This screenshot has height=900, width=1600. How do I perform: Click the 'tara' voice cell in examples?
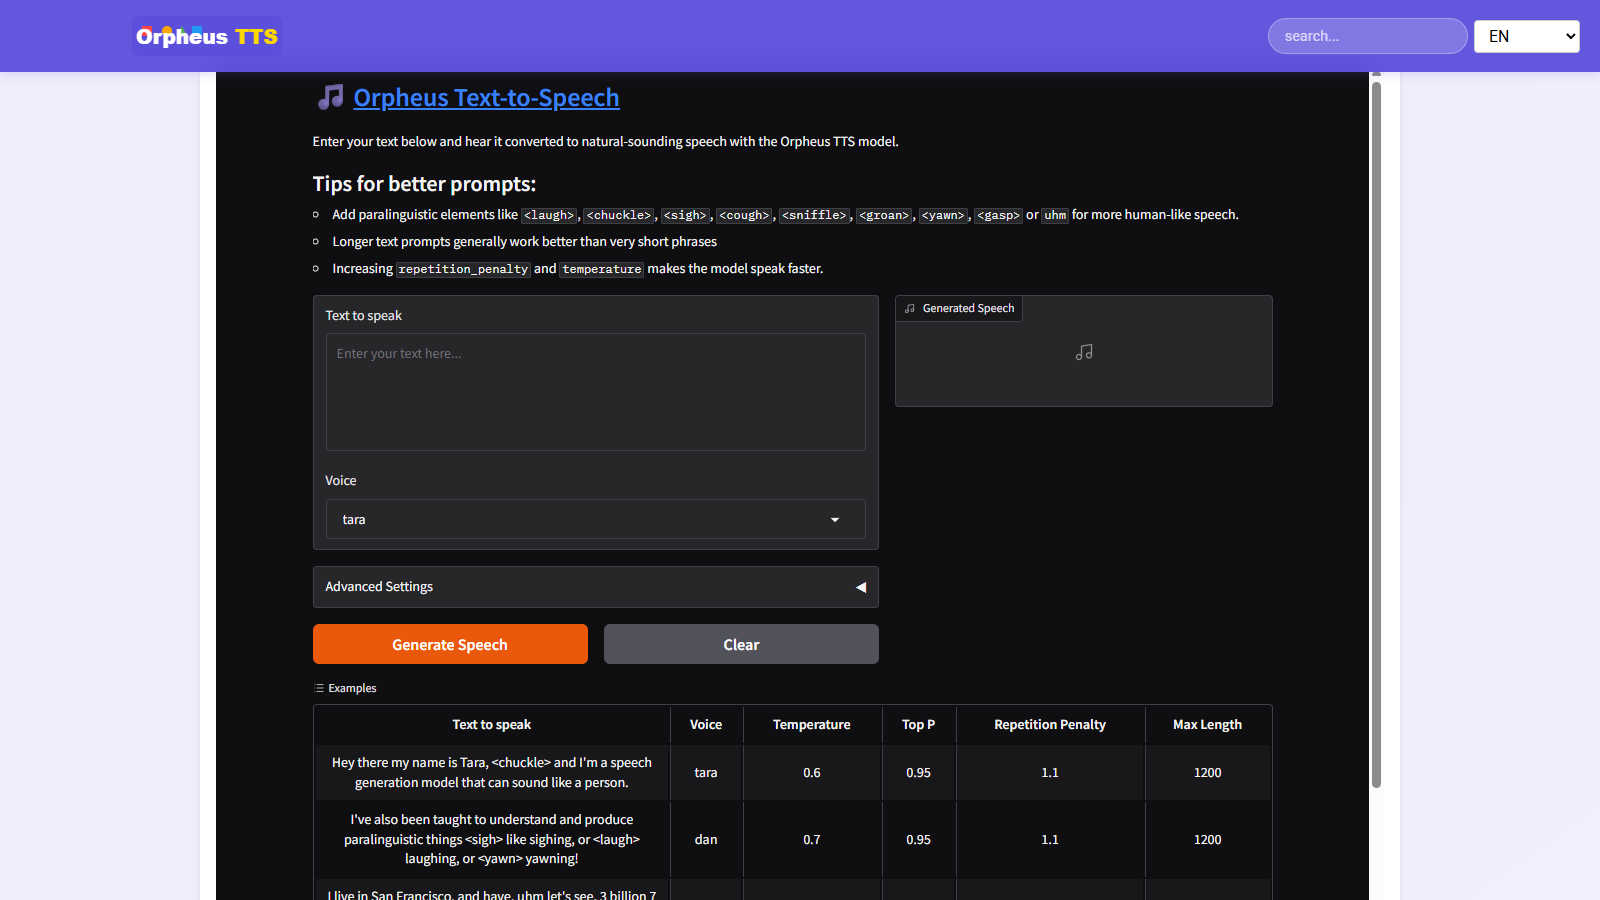(x=706, y=772)
